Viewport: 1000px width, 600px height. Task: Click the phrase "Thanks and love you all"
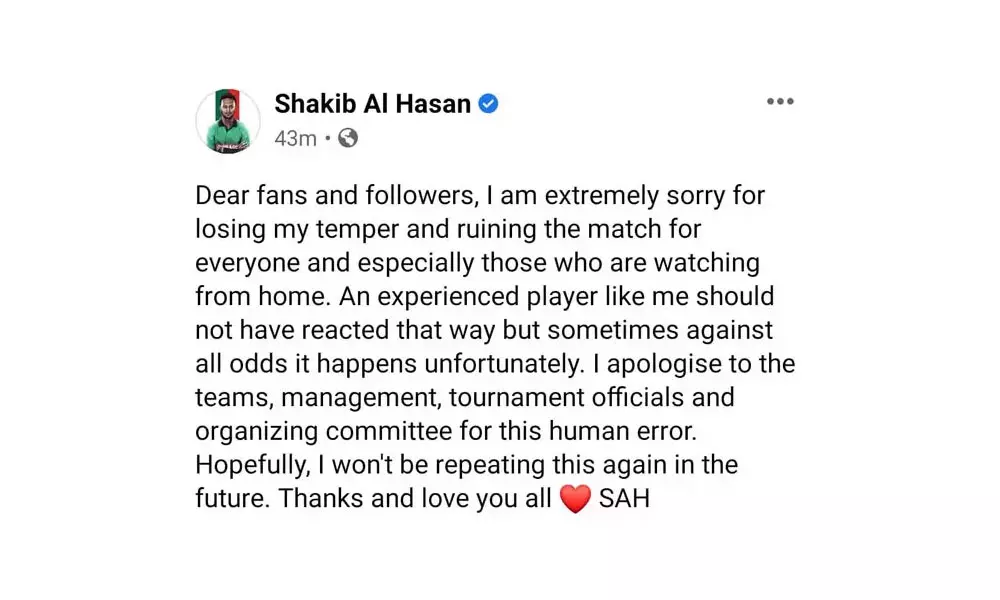click(x=415, y=498)
